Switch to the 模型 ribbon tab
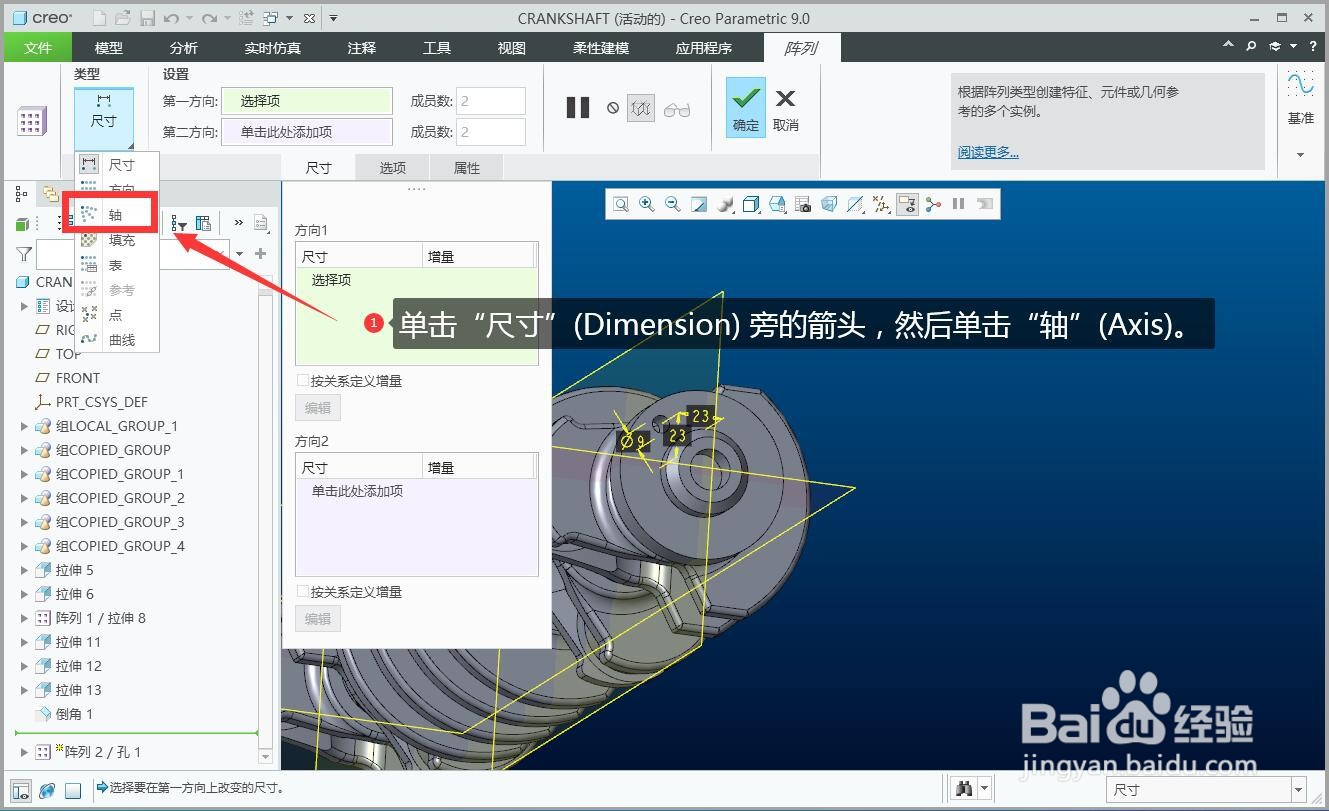The width and height of the screenshot is (1329, 811). click(109, 47)
